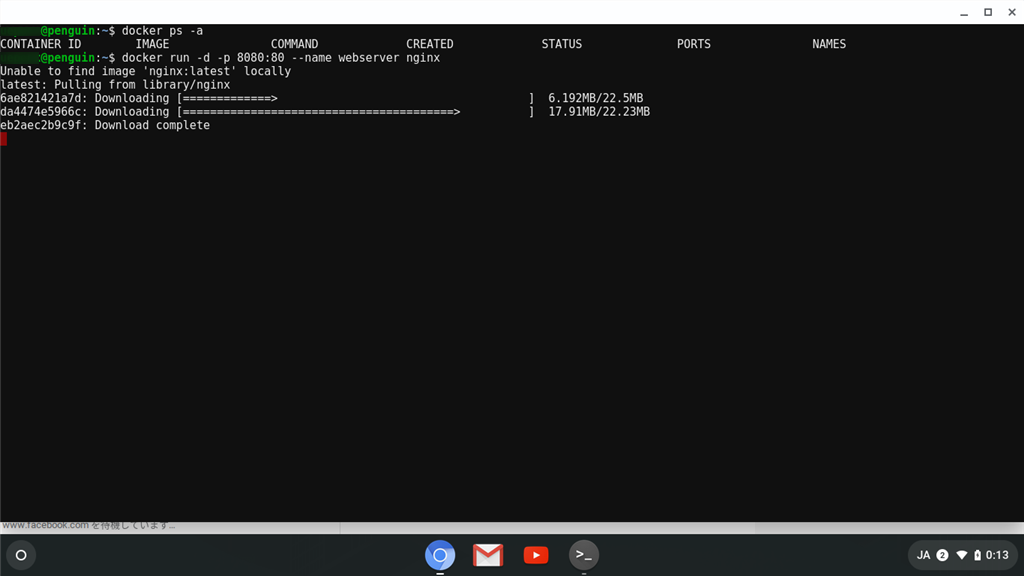Click the IMAGE column header text
This screenshot has height=576, width=1024.
[152, 44]
